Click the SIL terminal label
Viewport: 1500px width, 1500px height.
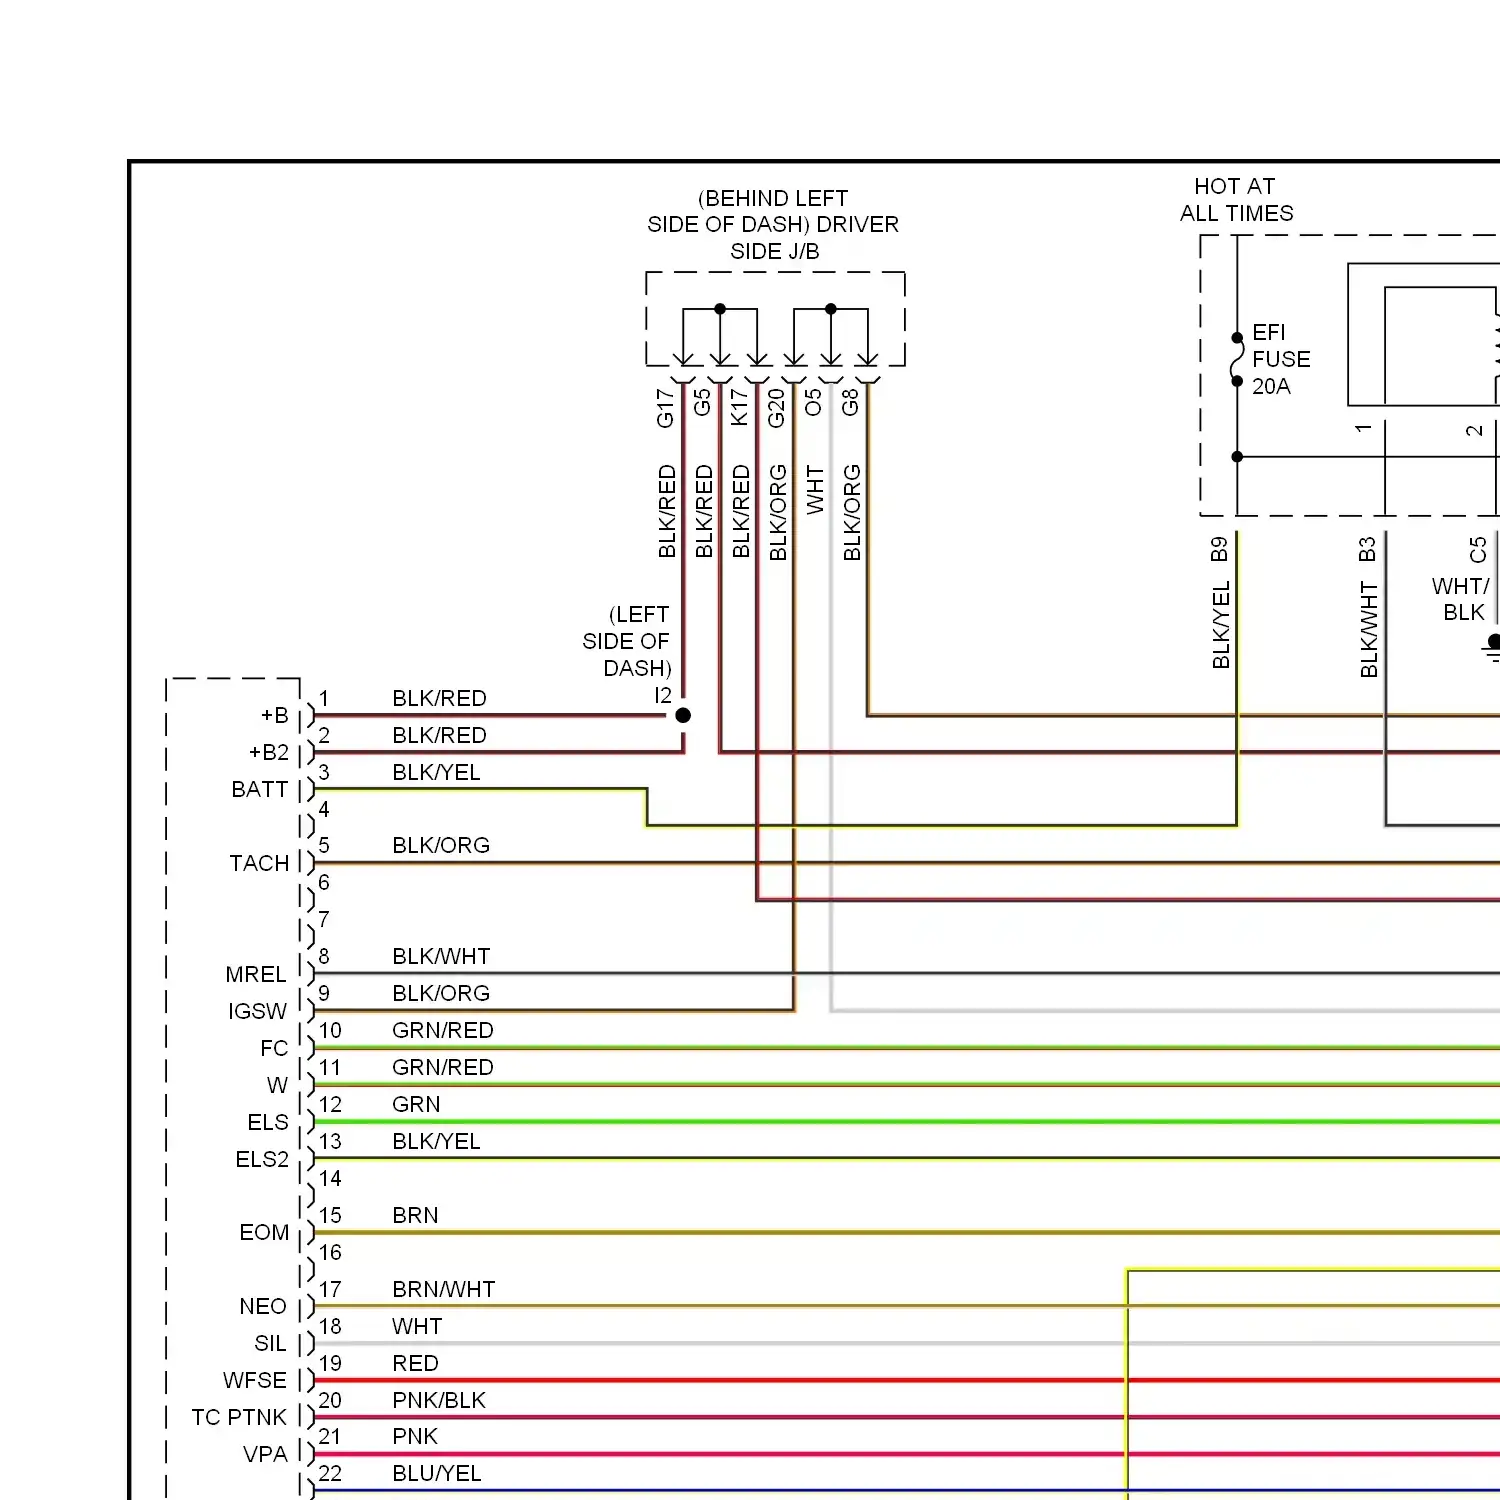(x=271, y=1344)
